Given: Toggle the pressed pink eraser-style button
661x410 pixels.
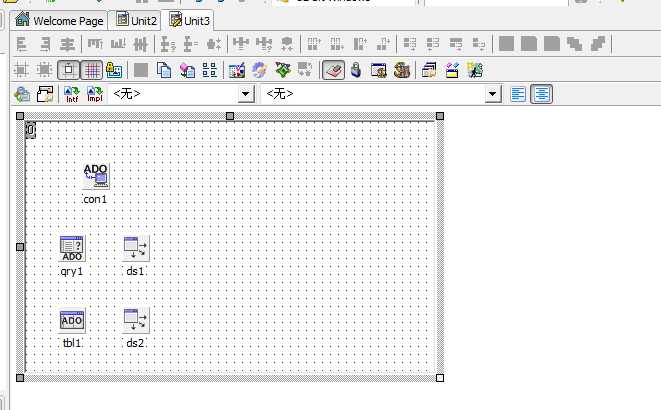Looking at the screenshot, I should 333,70.
